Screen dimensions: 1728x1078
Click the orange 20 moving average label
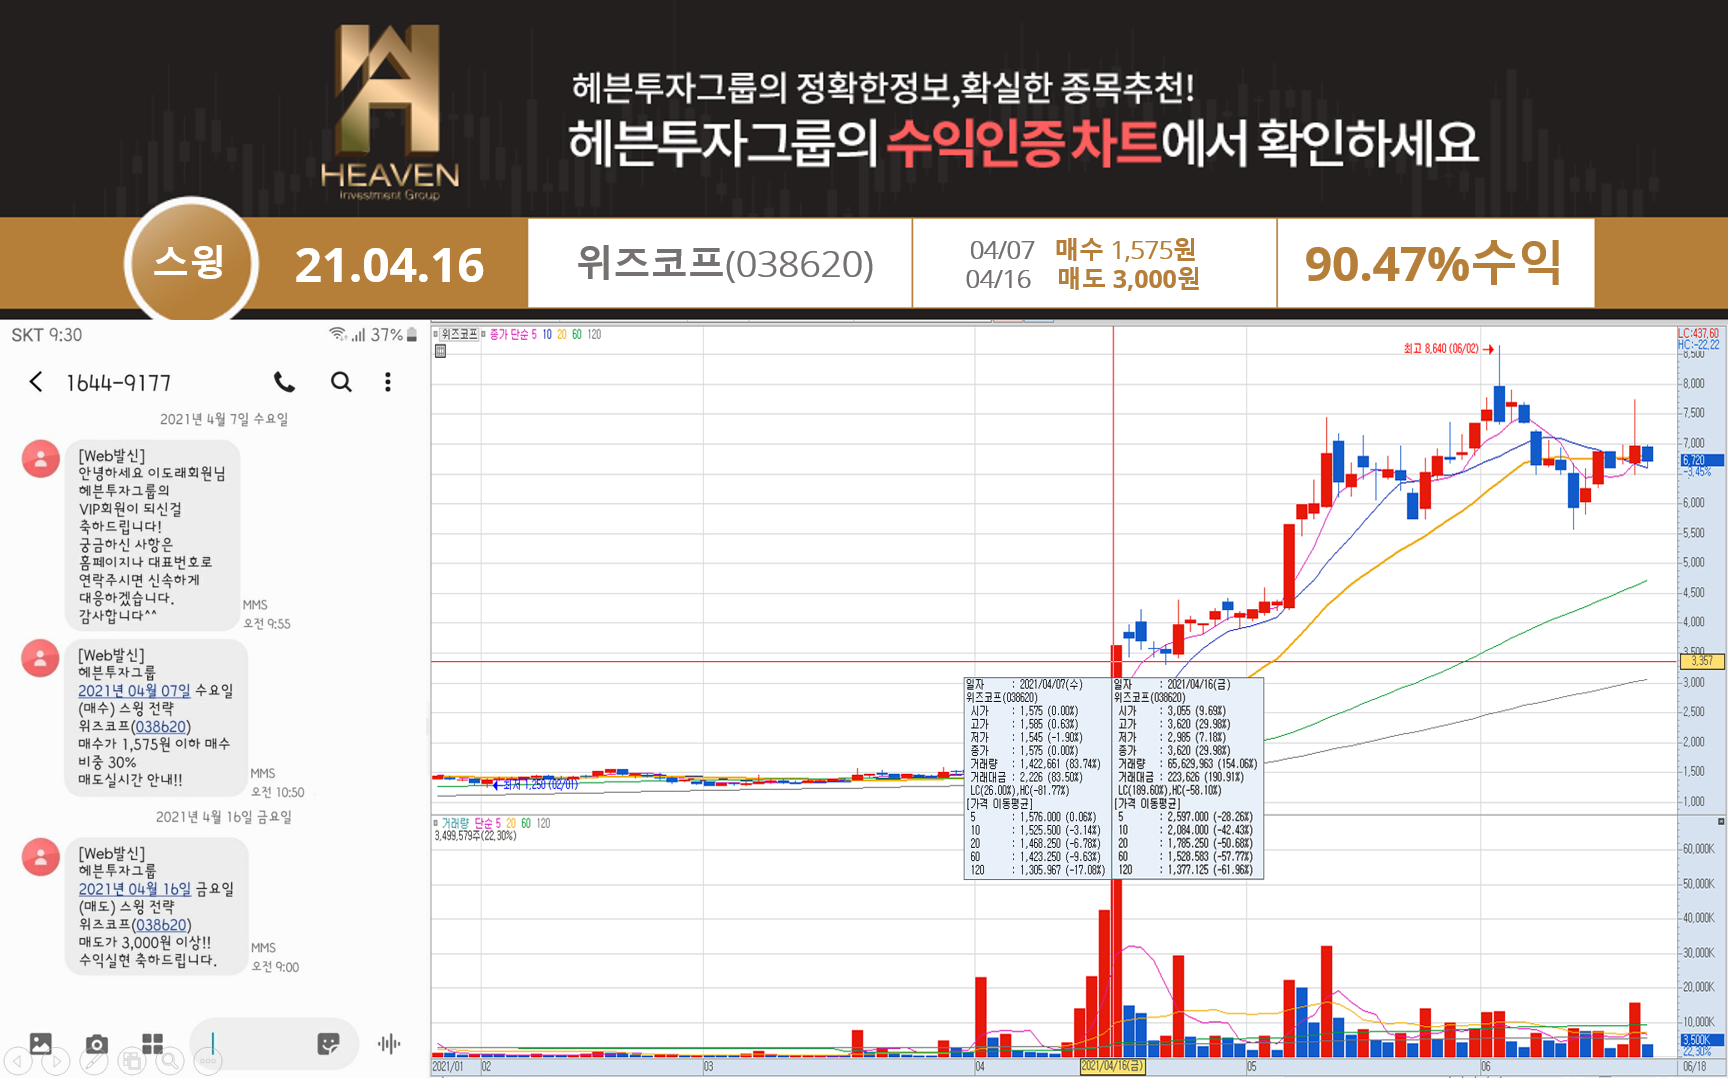coord(562,334)
